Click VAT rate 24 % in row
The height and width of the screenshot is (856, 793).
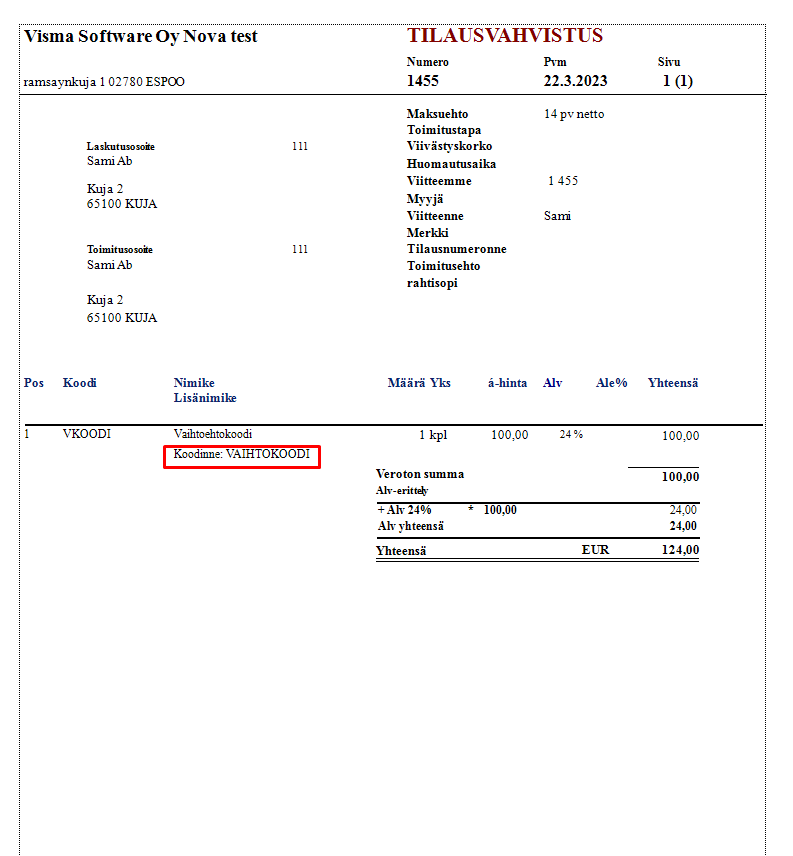click(571, 435)
